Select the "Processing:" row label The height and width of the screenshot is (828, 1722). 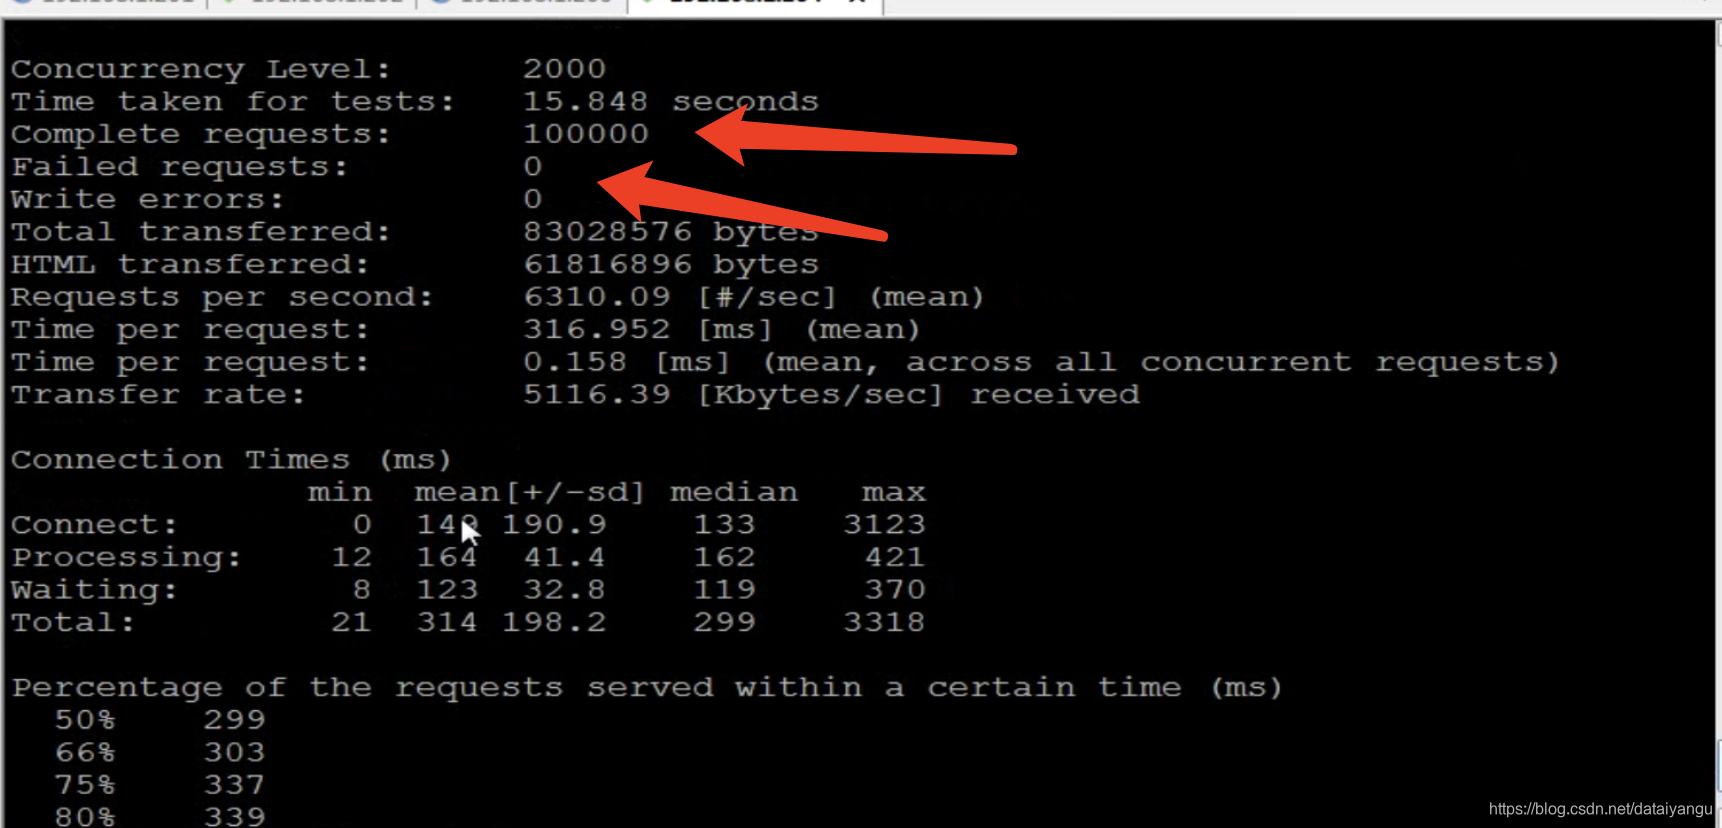point(126,557)
